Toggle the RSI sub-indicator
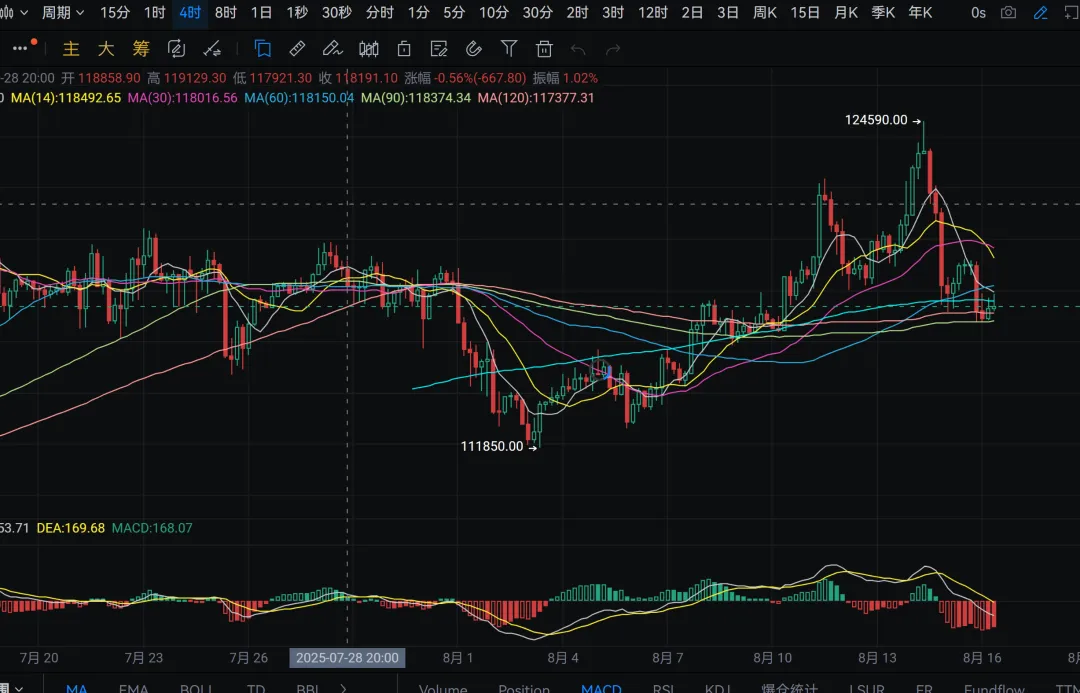This screenshot has width=1080, height=693. click(663, 688)
